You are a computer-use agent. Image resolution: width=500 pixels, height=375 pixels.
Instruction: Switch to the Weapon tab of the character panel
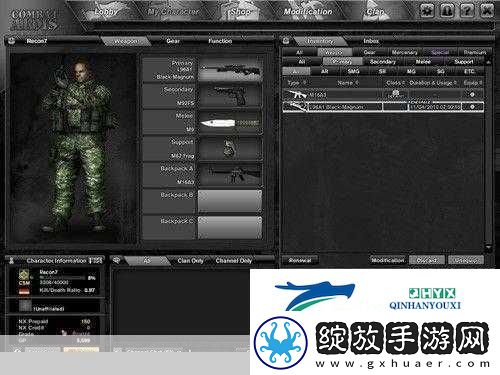pyautogui.click(x=126, y=41)
